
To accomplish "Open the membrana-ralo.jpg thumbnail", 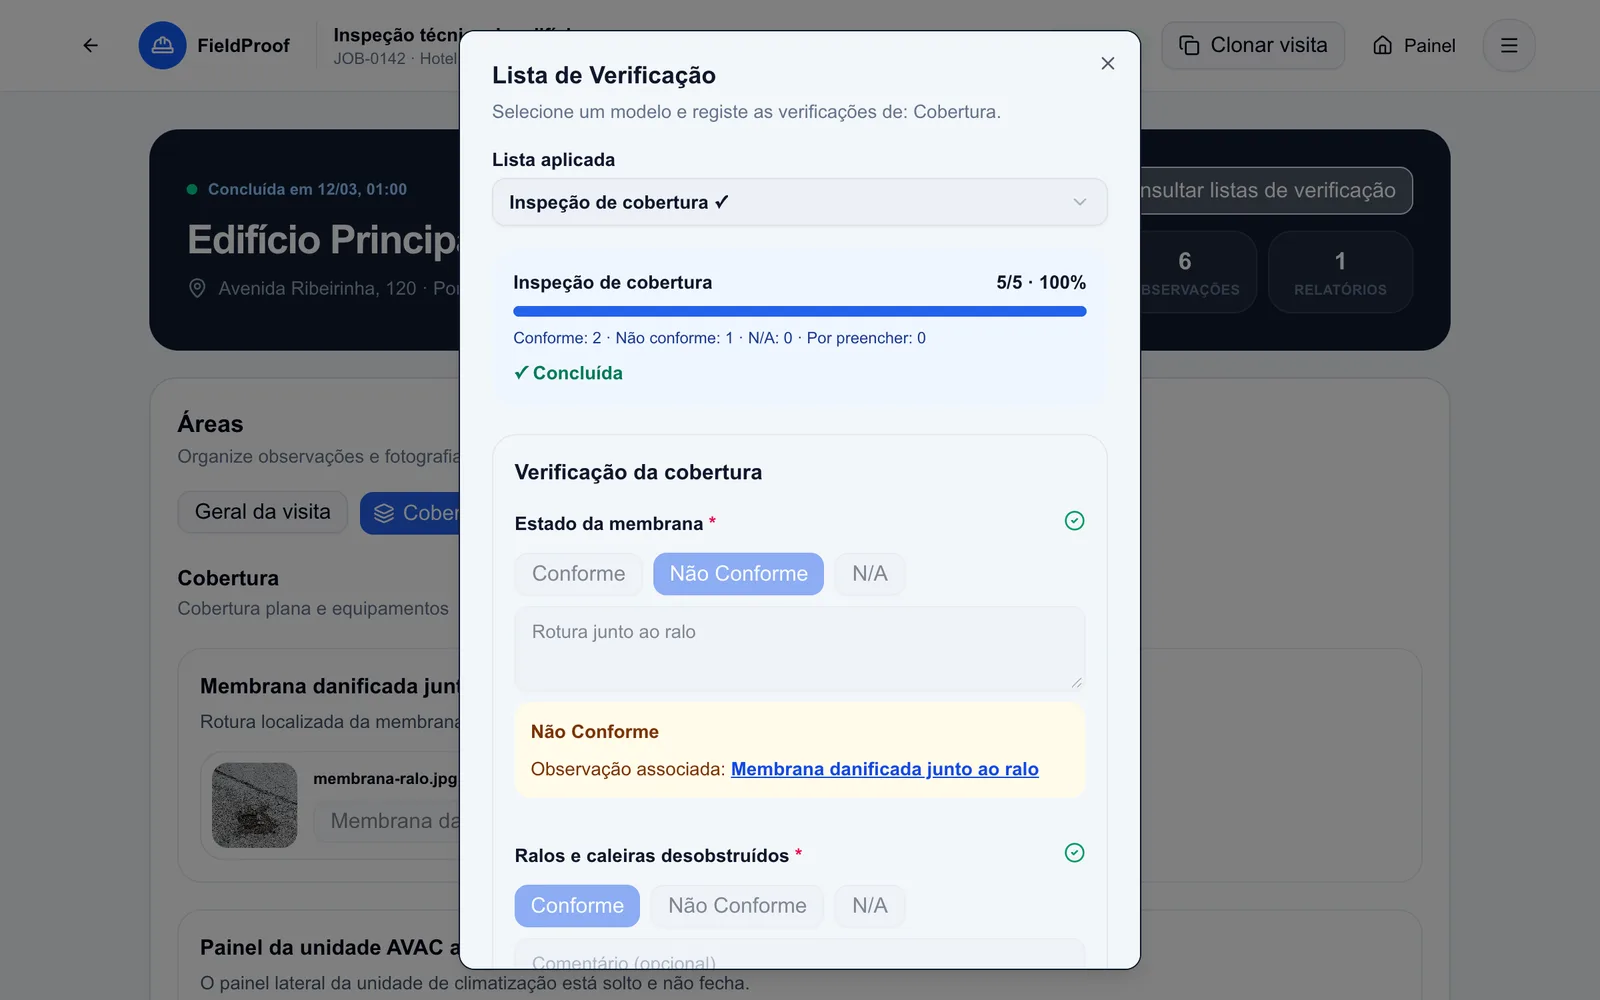I will 254,805.
